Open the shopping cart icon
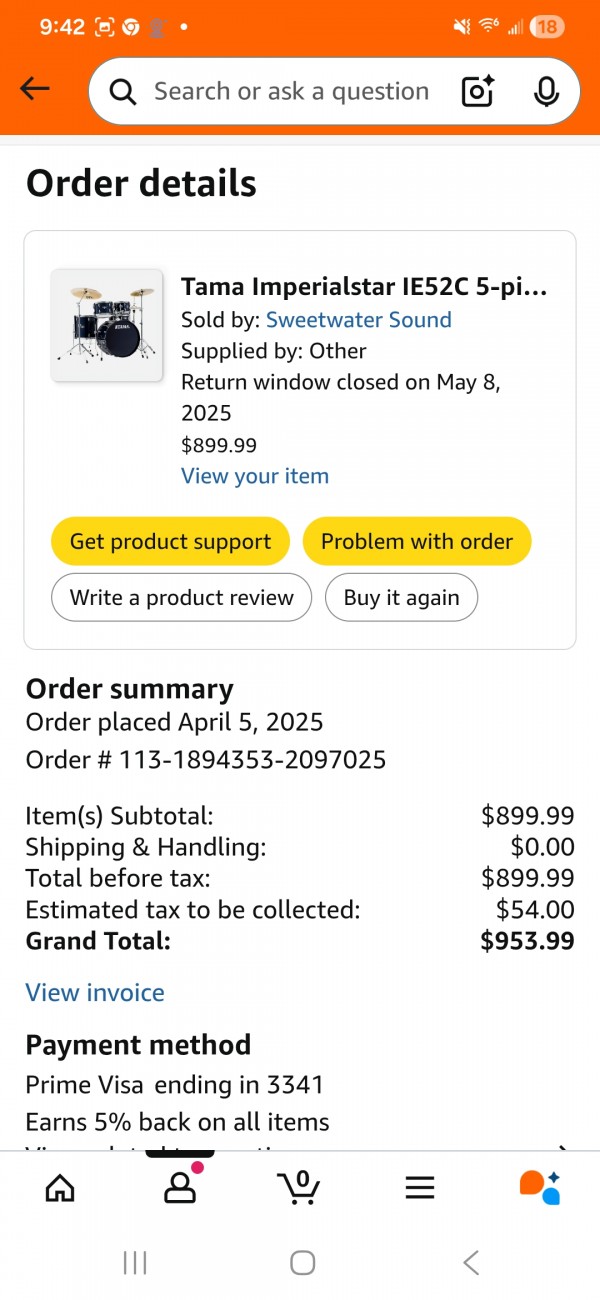The width and height of the screenshot is (600, 1300). click(x=299, y=1187)
